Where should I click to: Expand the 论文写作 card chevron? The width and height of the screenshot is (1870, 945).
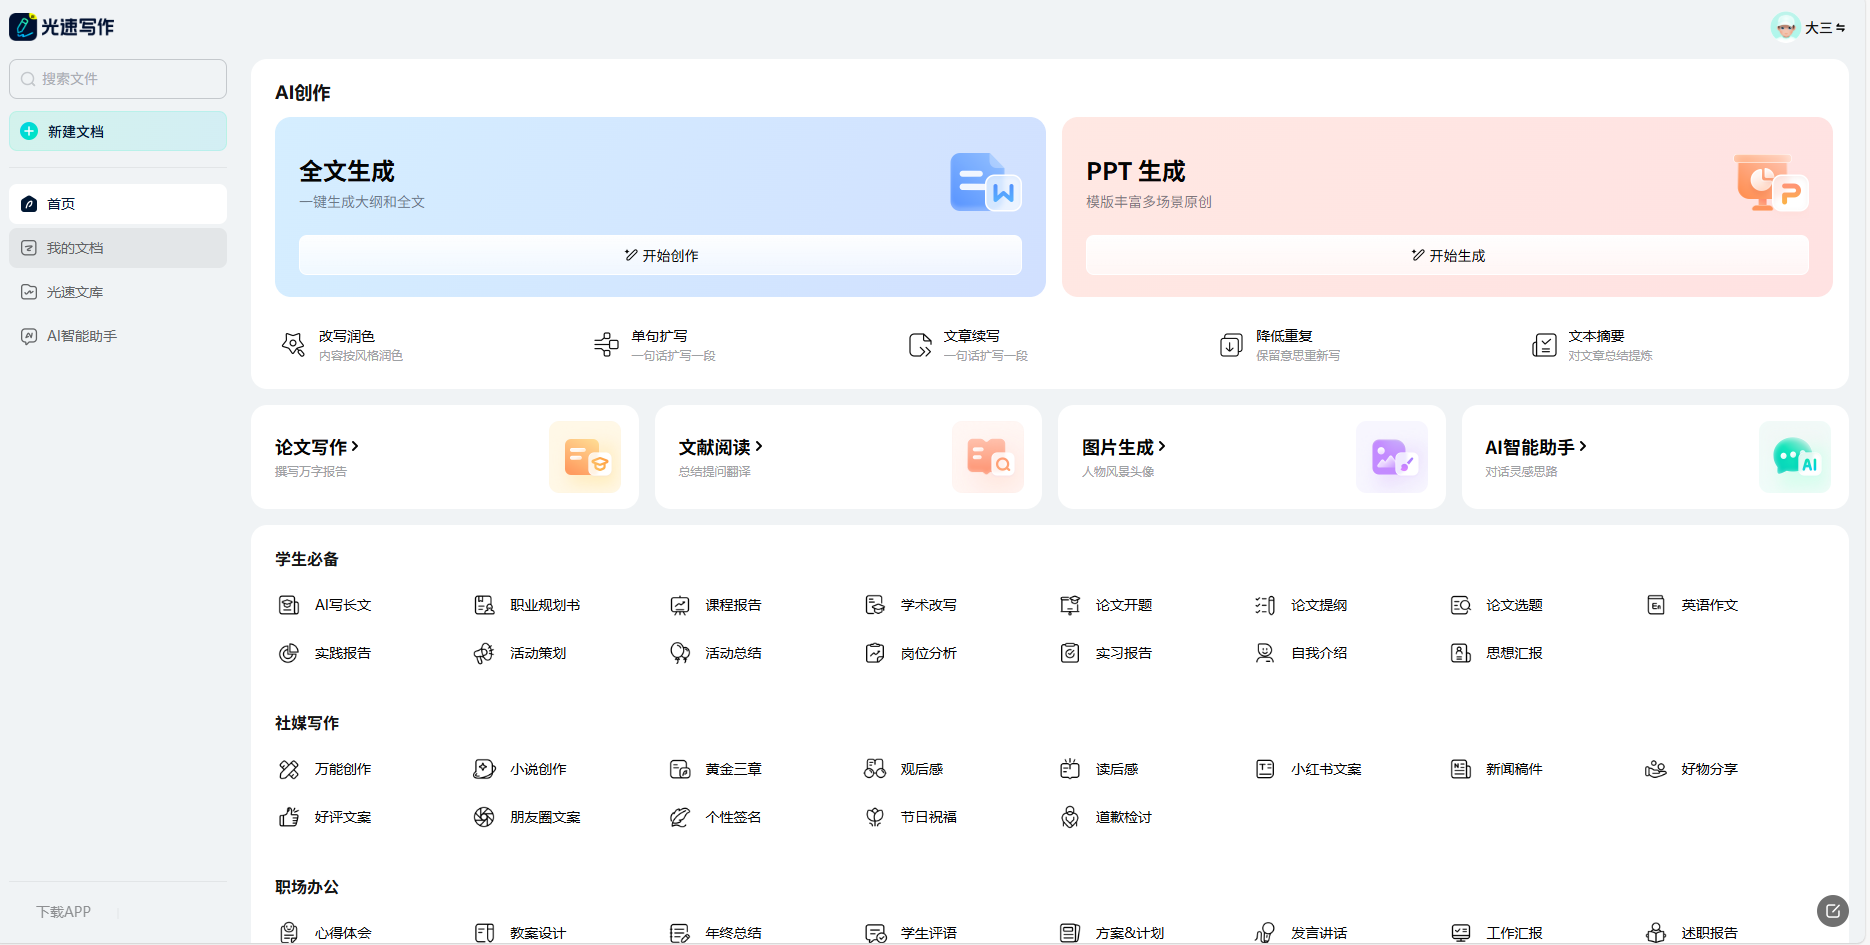point(355,447)
